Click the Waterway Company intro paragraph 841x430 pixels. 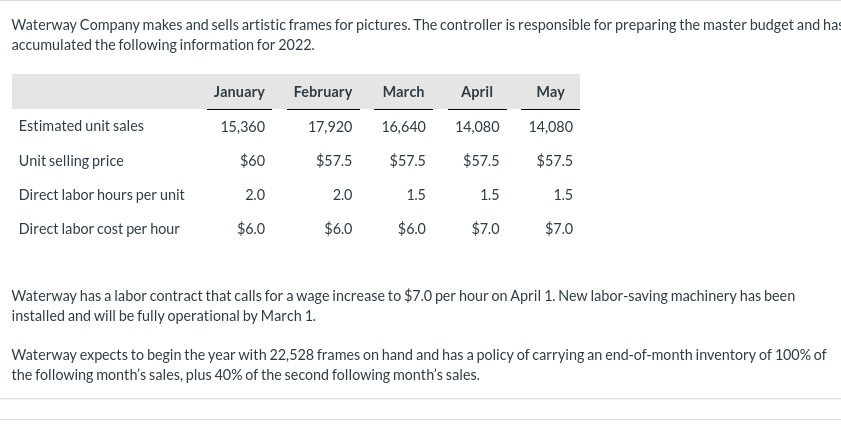426,35
